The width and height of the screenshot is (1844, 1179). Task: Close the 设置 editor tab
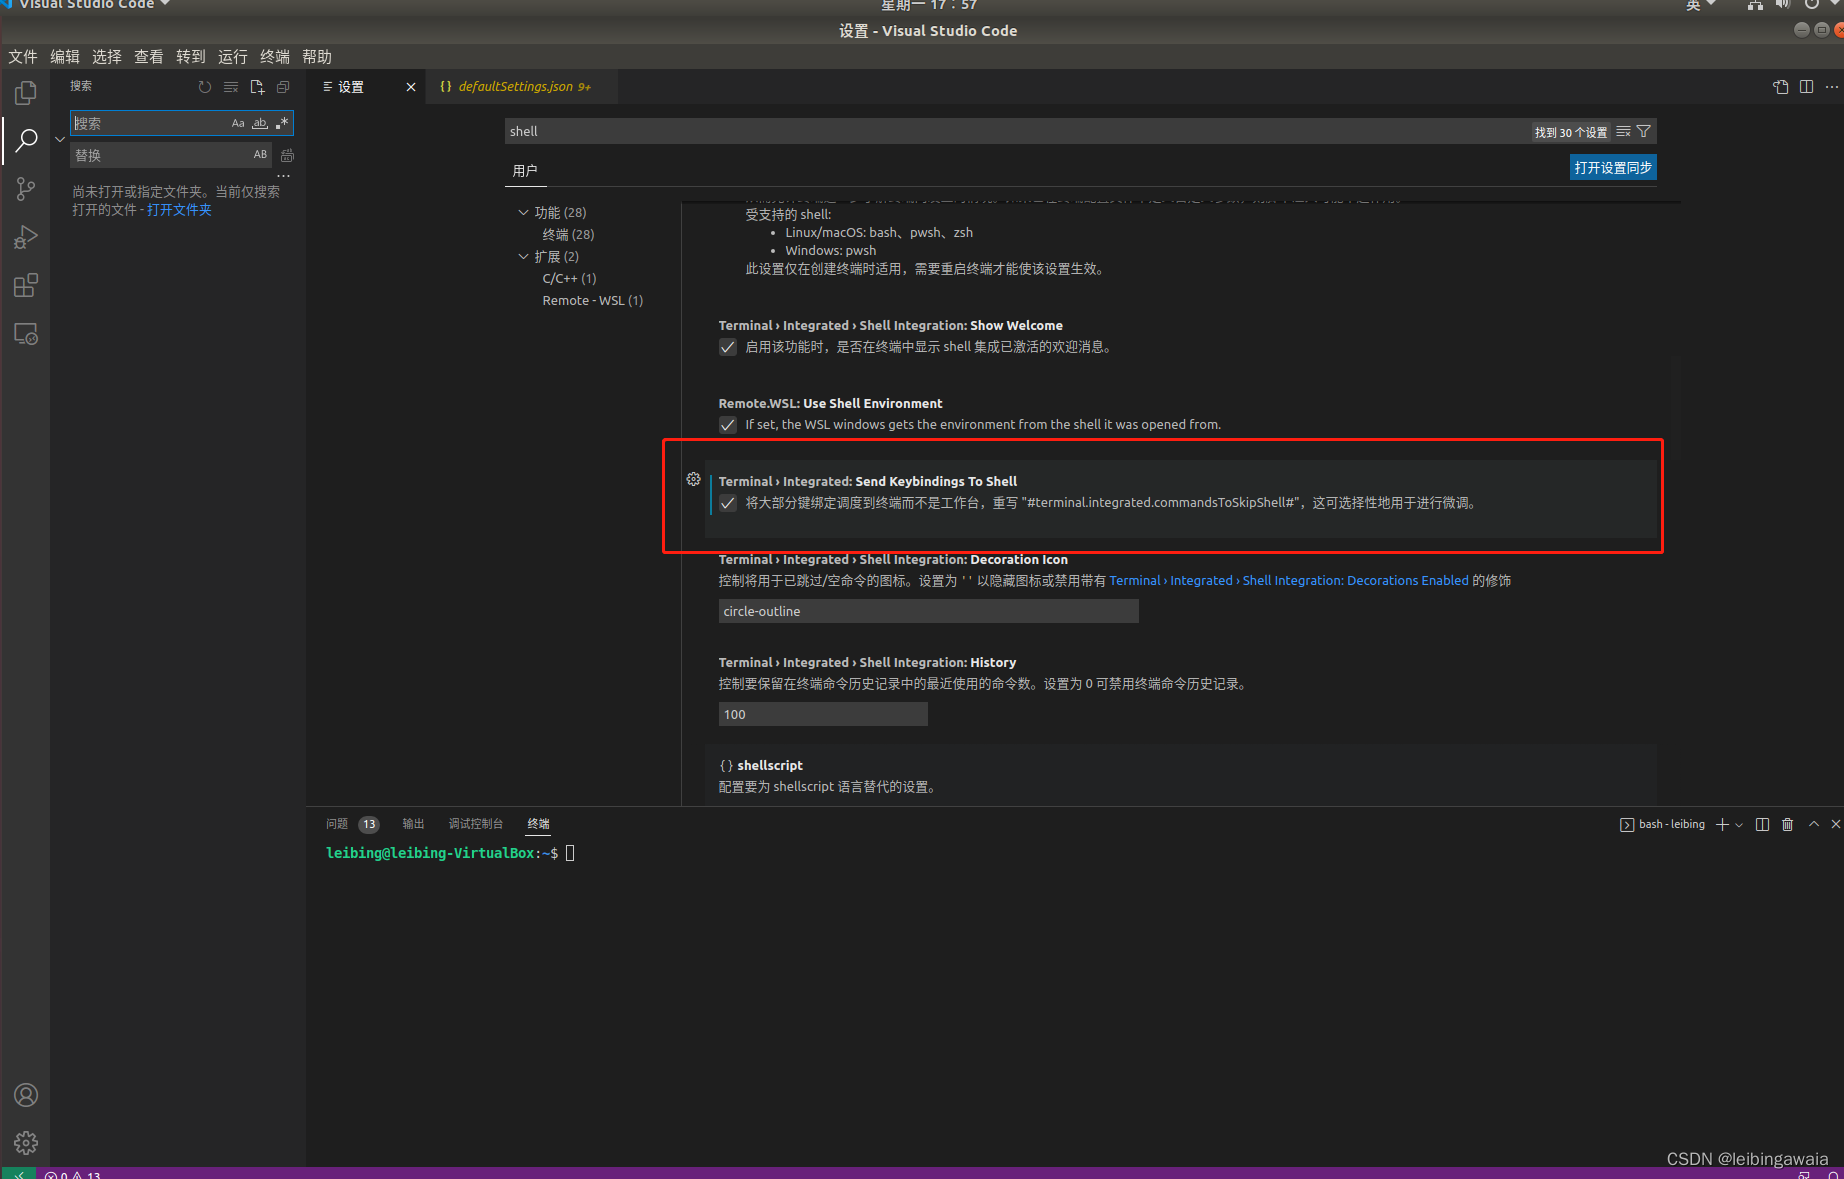[410, 87]
